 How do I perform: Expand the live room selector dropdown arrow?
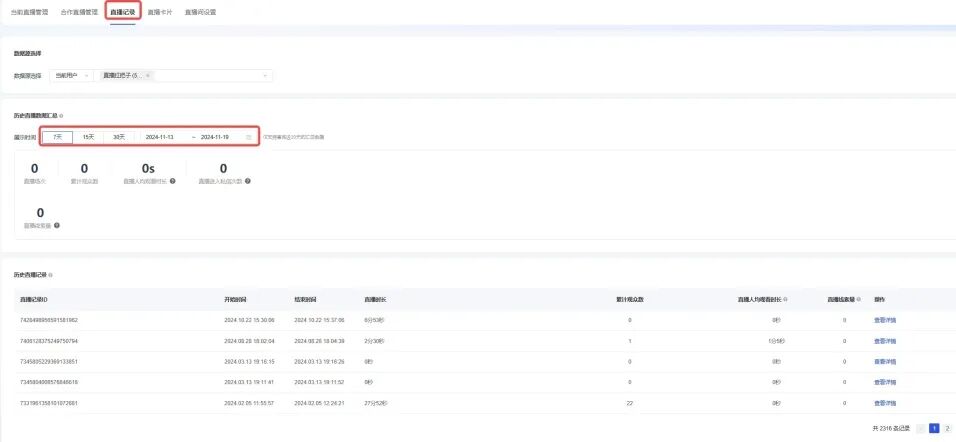pyautogui.click(x=266, y=75)
